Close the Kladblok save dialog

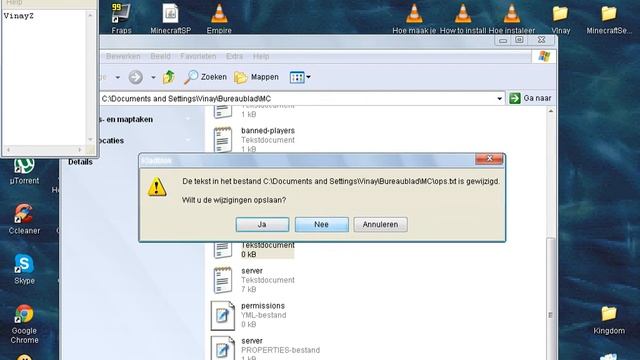coord(489,159)
